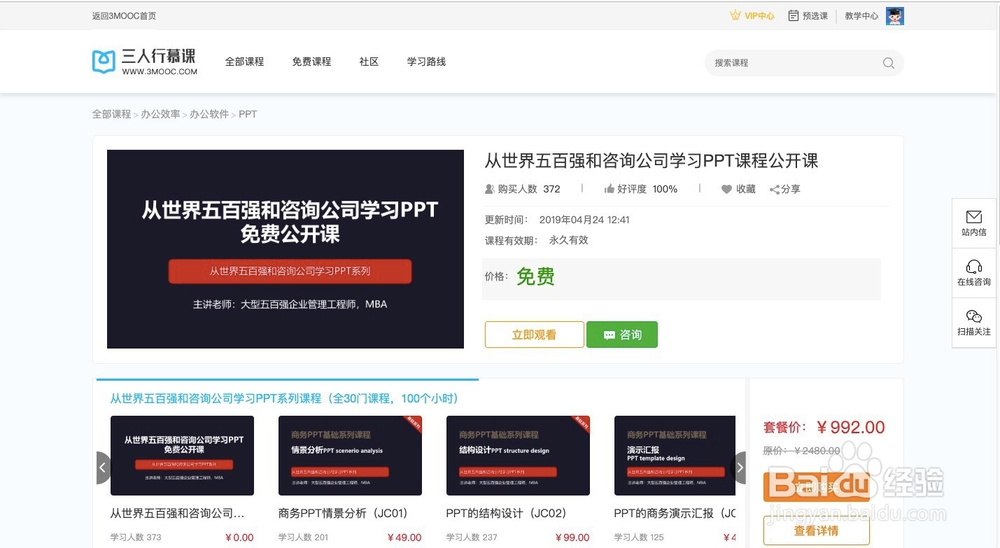Open 教学中心 in top bar
Viewport: 1000px width, 548px height.
click(x=862, y=16)
